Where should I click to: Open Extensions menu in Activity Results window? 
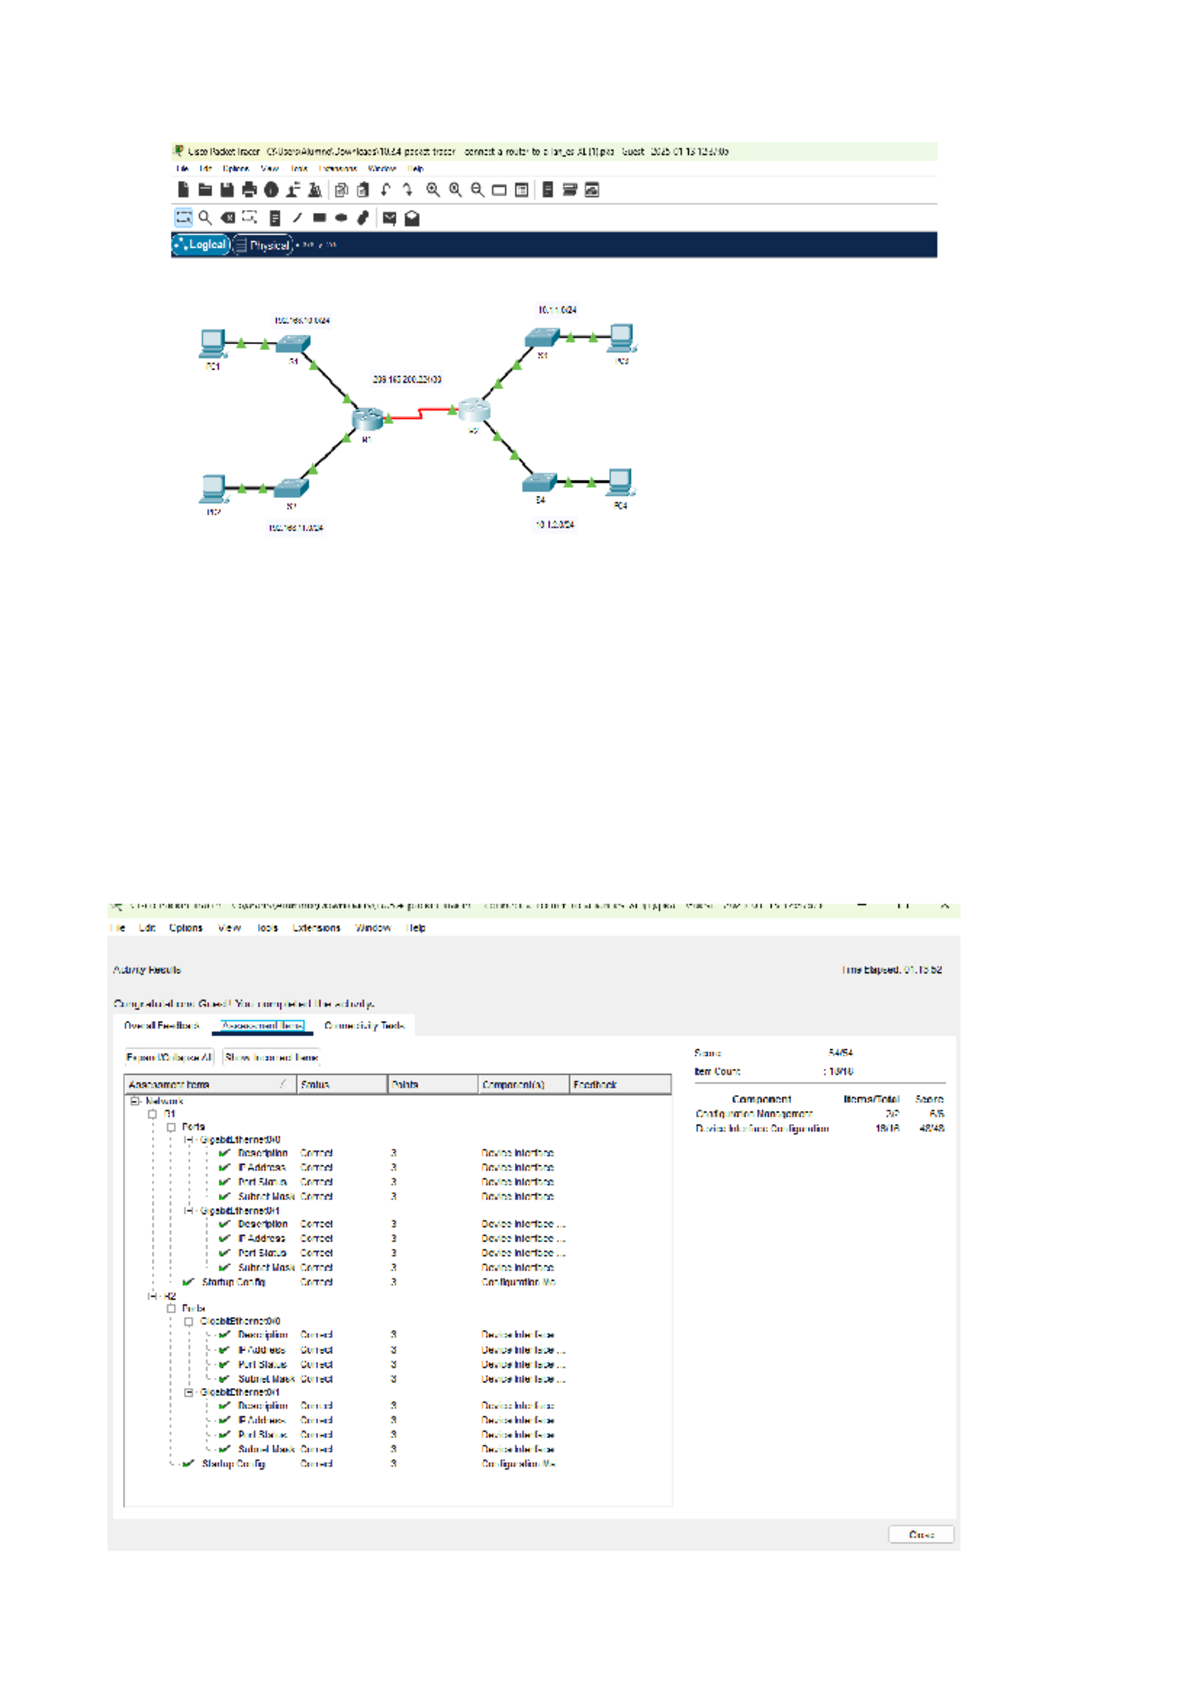pyautogui.click(x=317, y=928)
